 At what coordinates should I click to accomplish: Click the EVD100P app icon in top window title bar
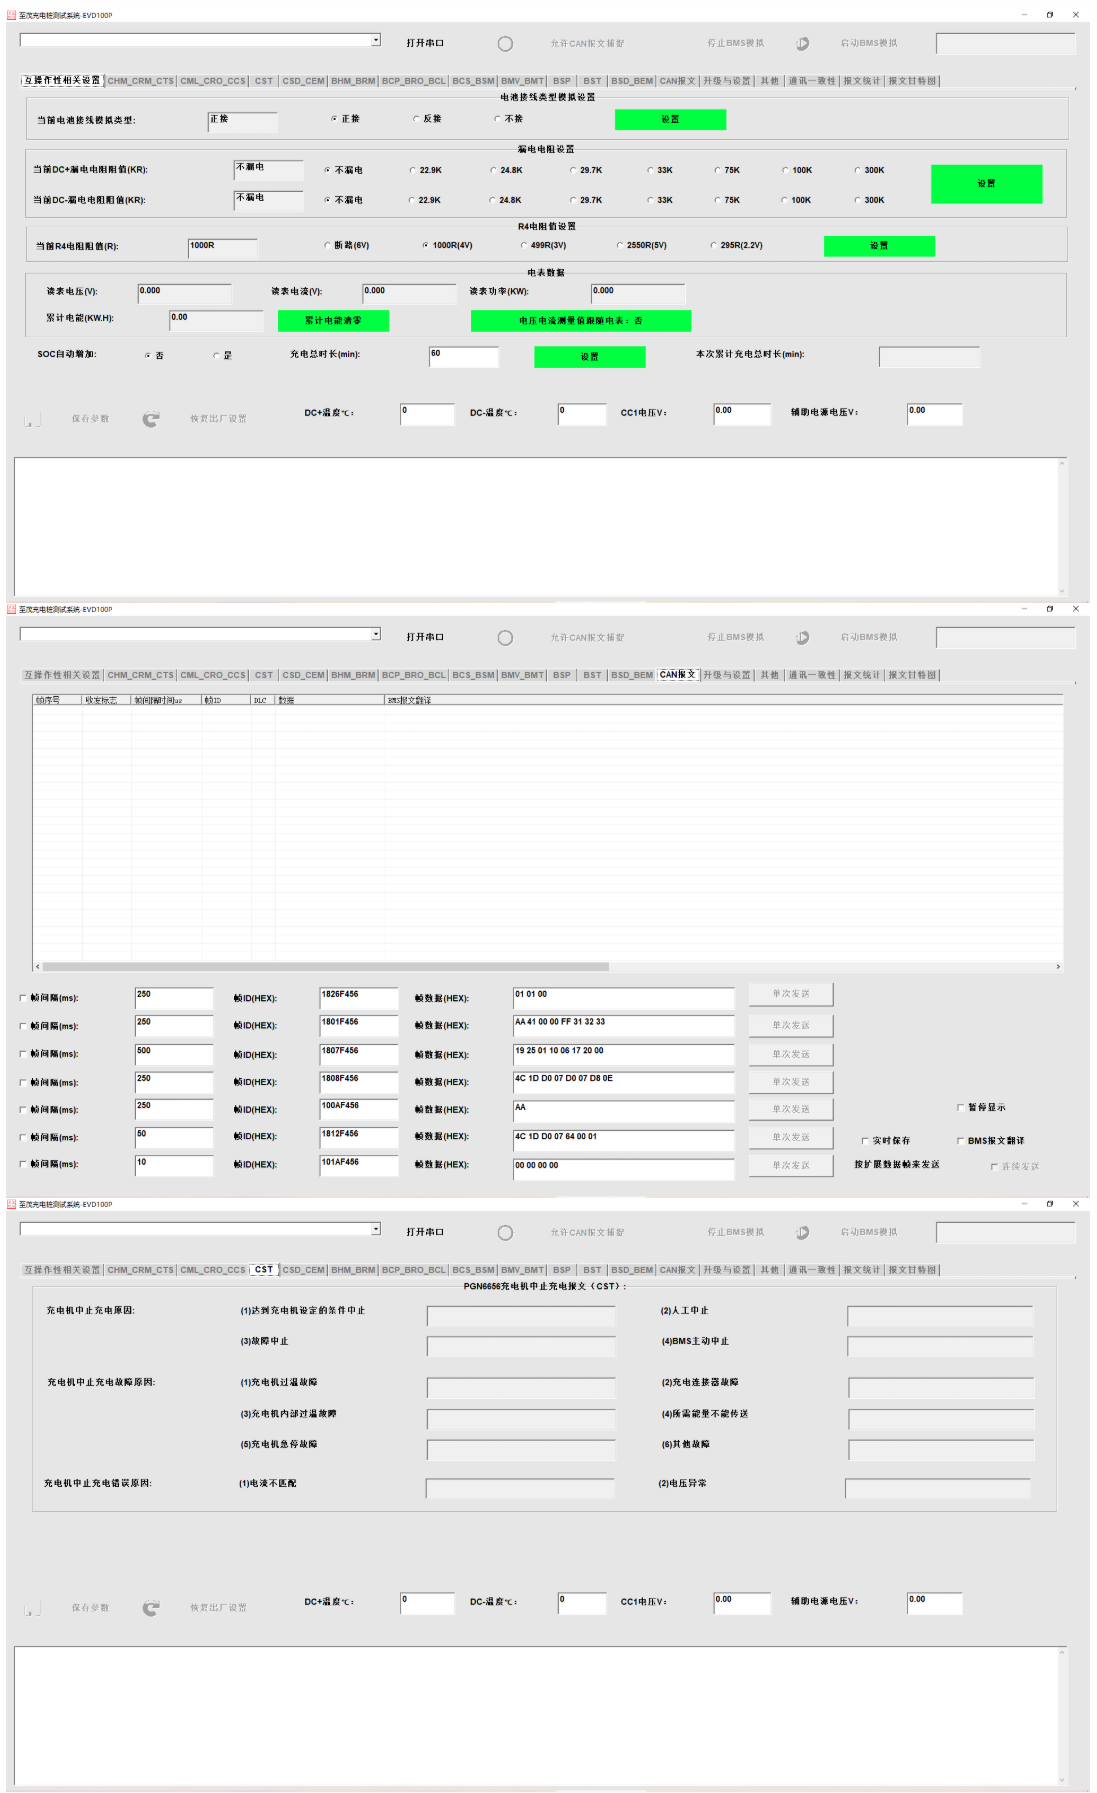[x=12, y=15]
